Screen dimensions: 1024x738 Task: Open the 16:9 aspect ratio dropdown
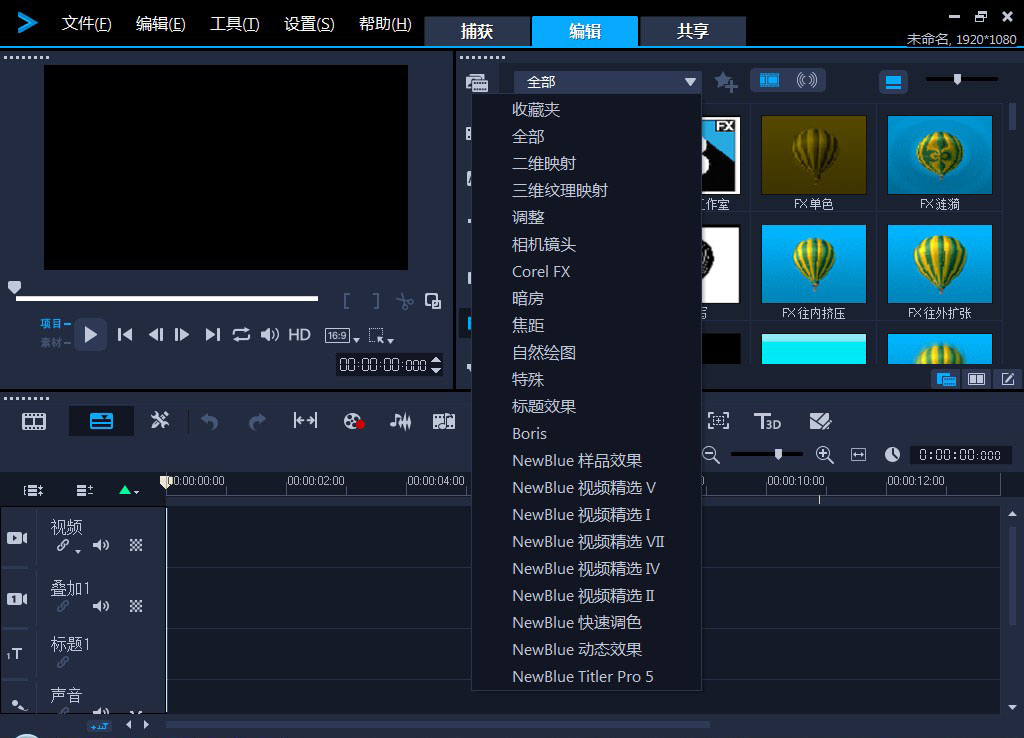(342, 336)
